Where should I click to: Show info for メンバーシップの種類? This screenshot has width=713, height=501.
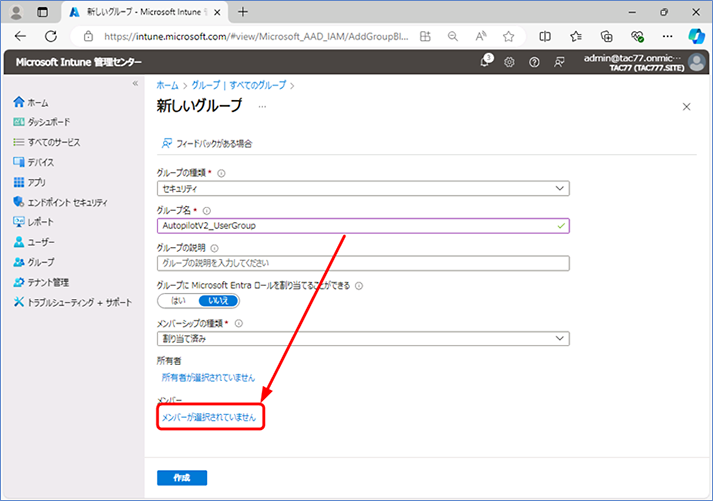click(238, 323)
